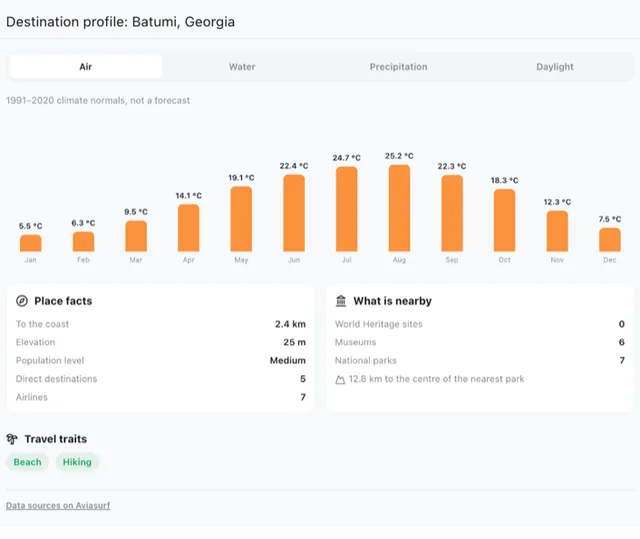Screen dimensions: 640x539
Task: Click the mountain icon by nearest park distance
Action: (340, 379)
